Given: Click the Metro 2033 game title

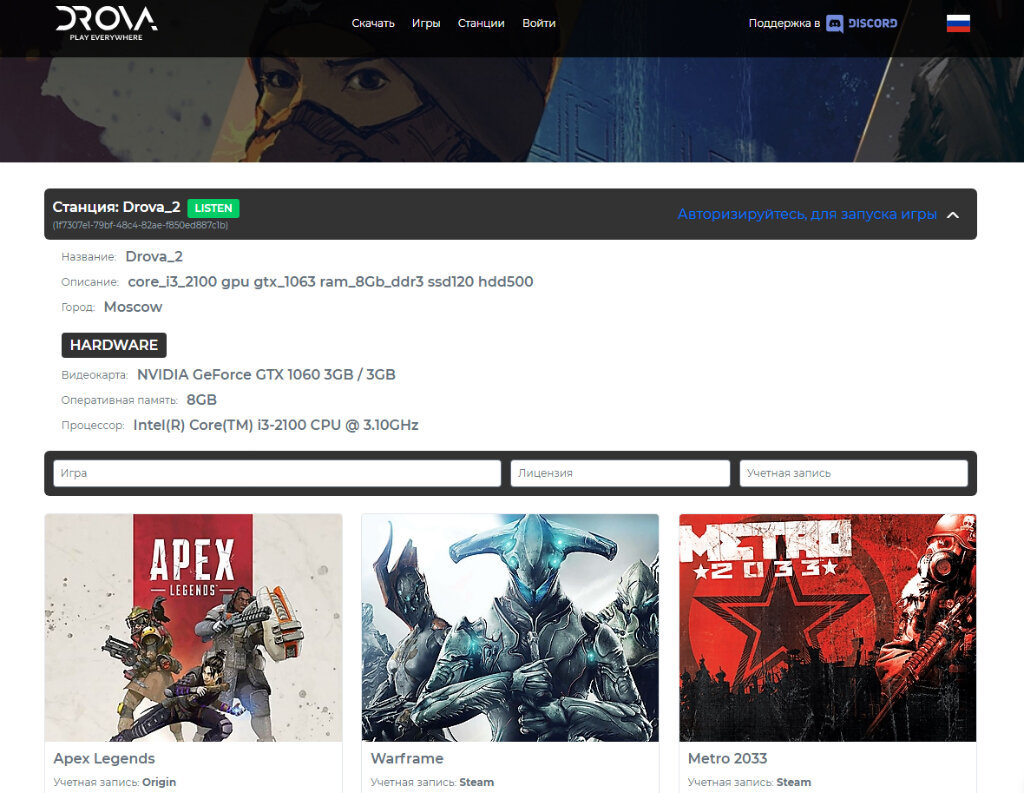Looking at the screenshot, I should pos(728,758).
